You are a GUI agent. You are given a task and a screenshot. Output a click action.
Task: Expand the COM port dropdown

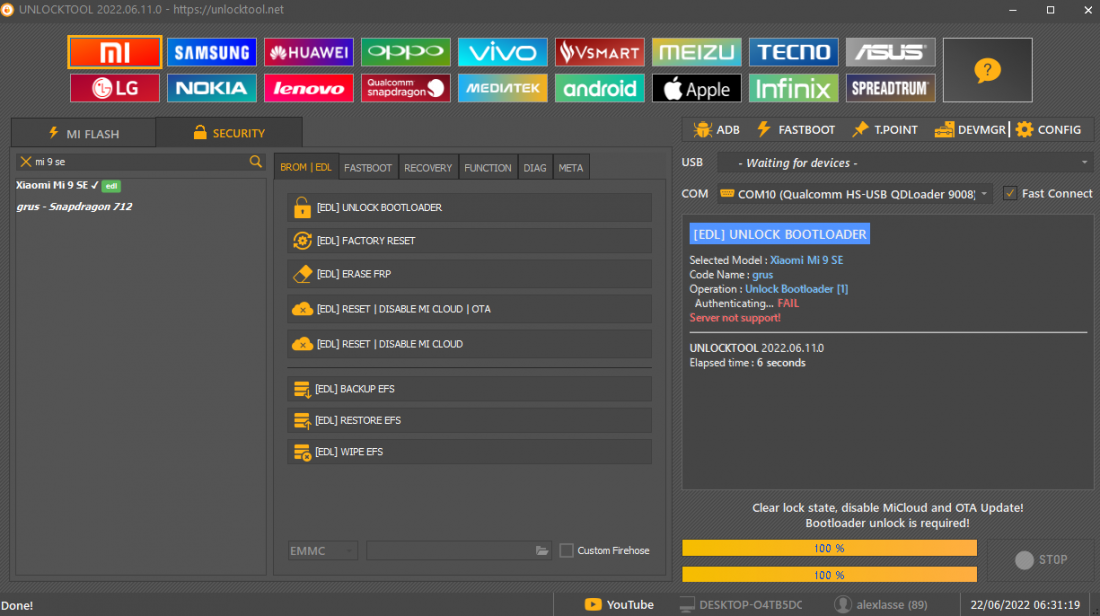(855, 194)
